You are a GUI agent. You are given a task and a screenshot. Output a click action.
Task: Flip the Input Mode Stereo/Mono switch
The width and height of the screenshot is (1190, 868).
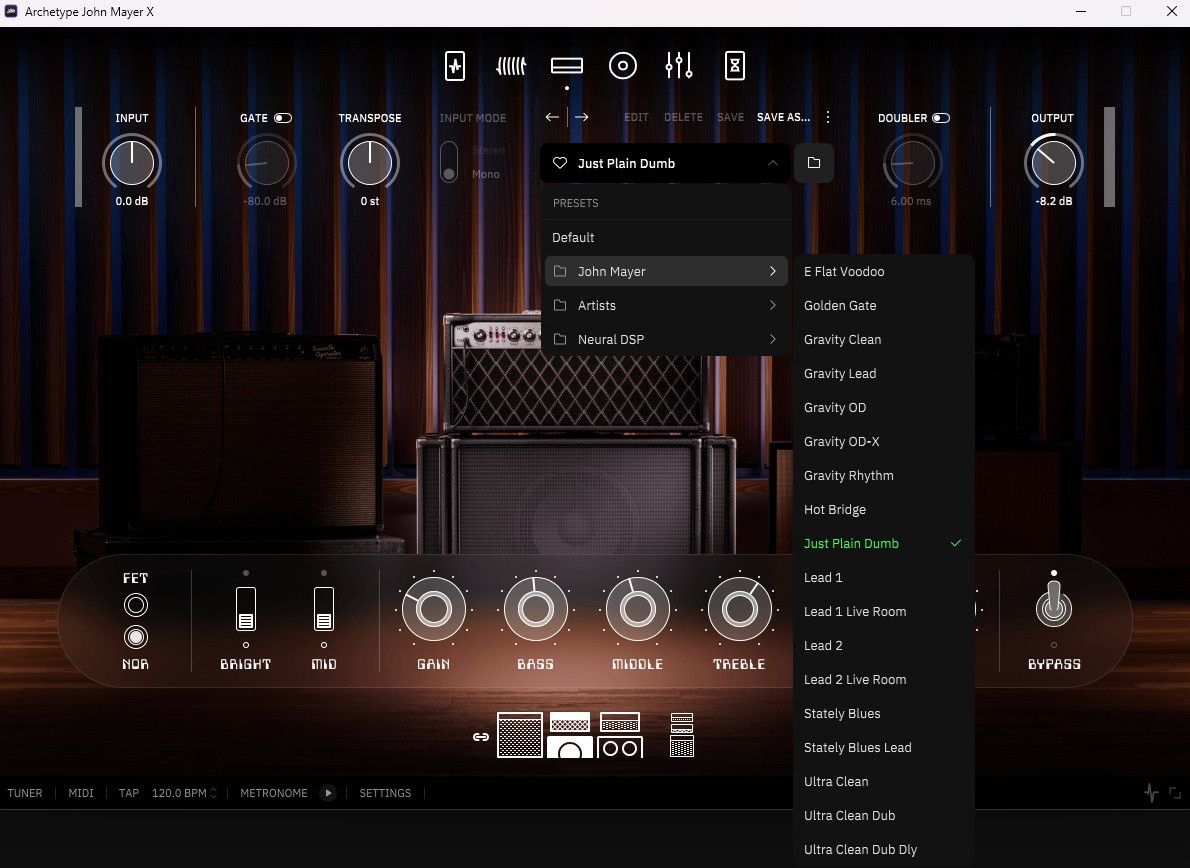click(449, 162)
